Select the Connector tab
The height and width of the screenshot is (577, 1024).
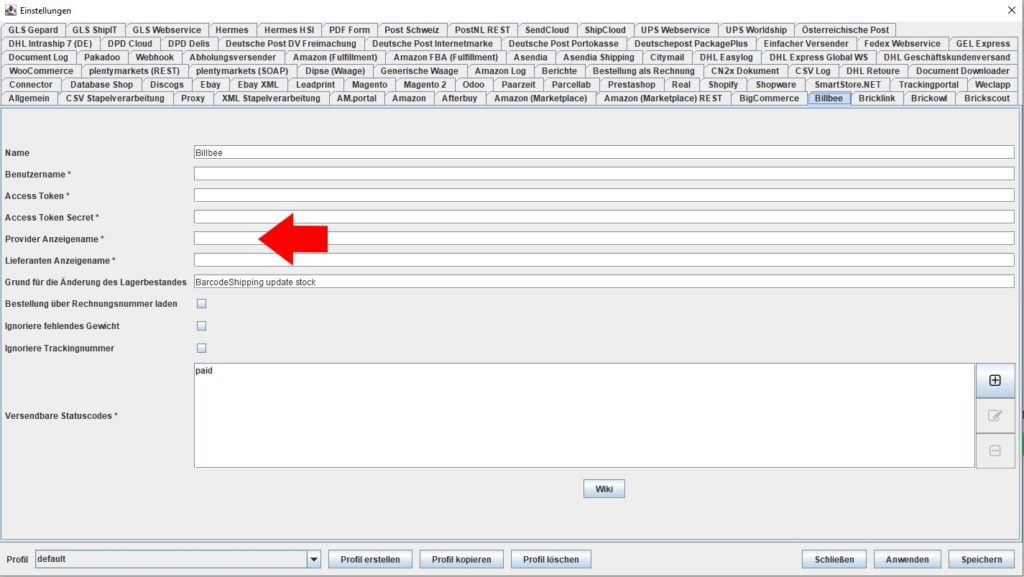30,84
